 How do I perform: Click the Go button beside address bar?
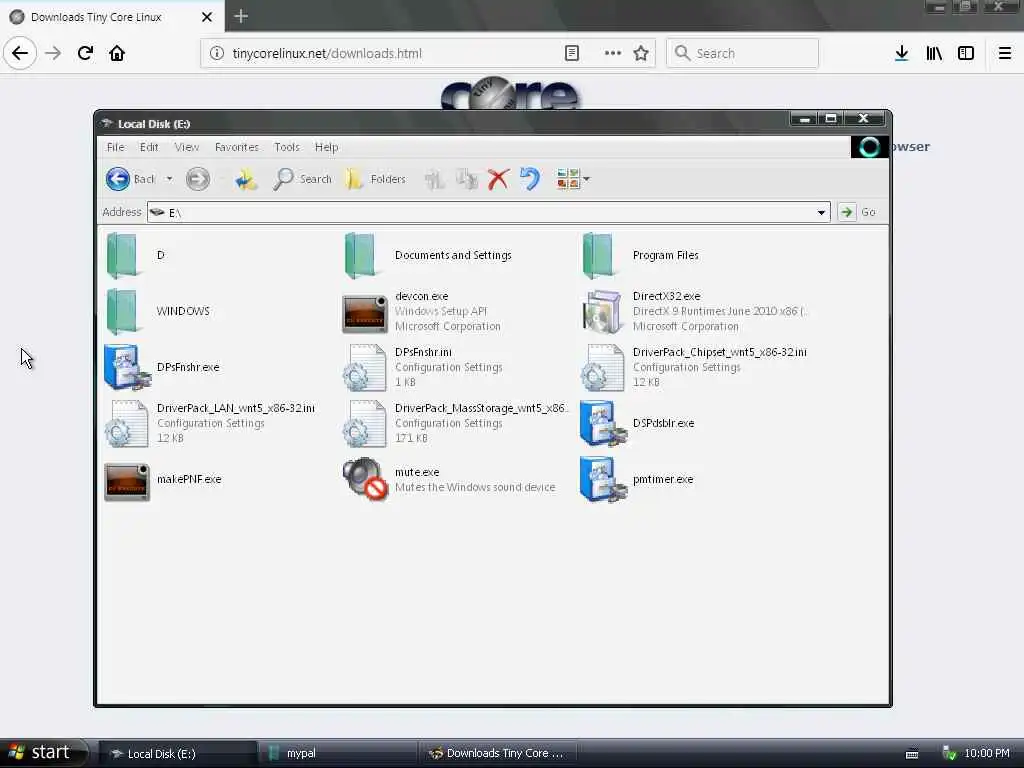tap(857, 212)
